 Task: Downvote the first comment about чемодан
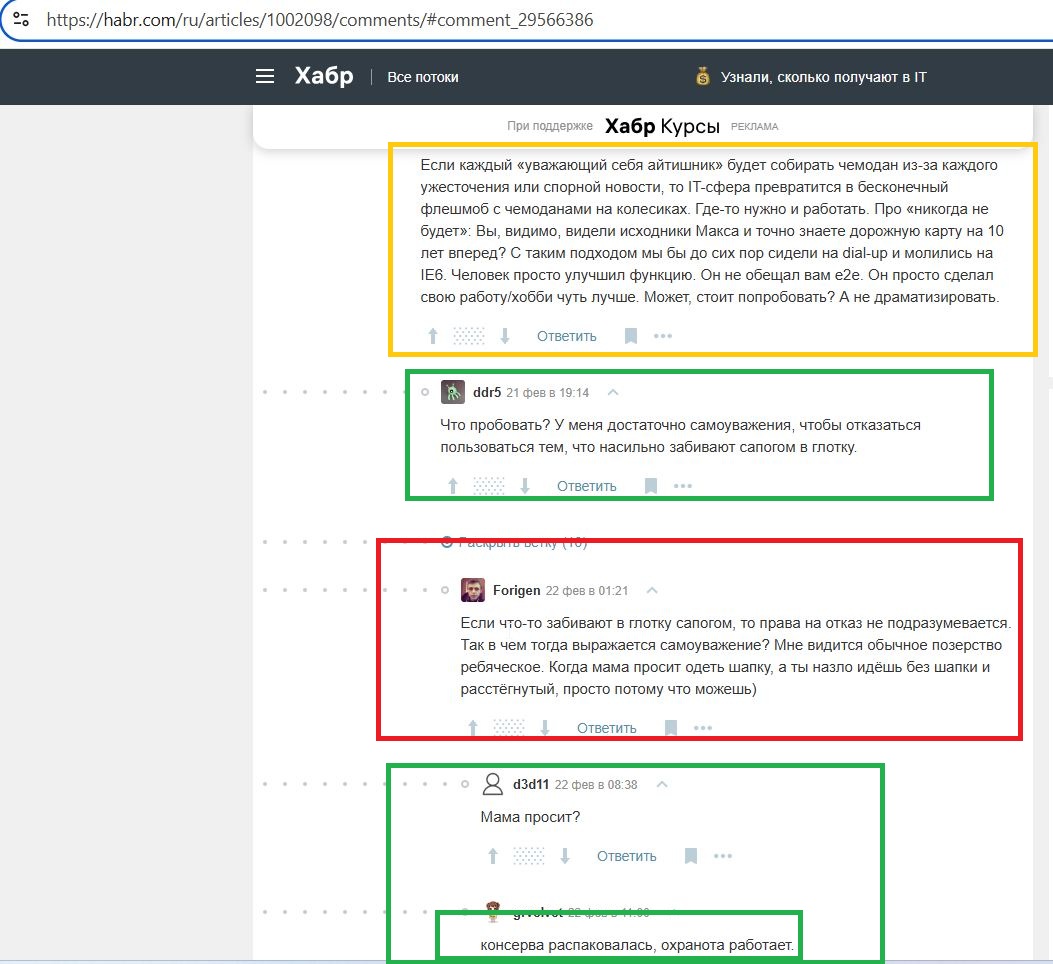tap(505, 337)
